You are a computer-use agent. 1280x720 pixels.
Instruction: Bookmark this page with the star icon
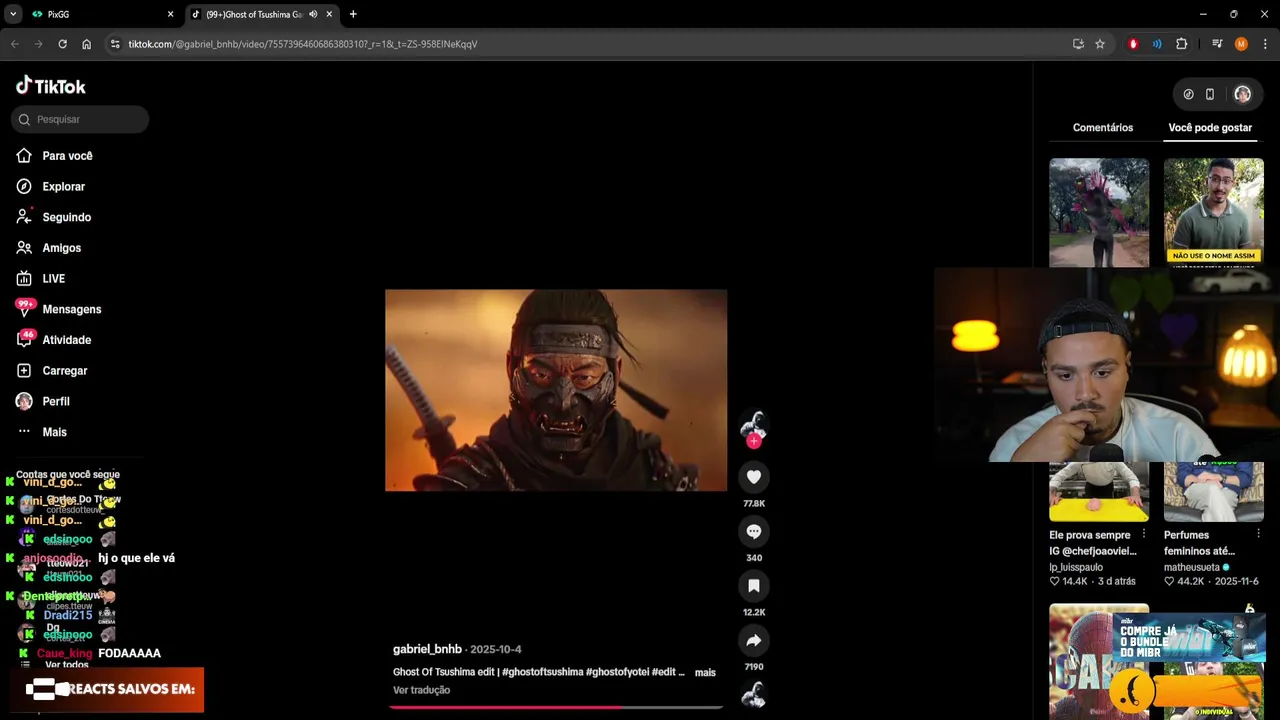point(1100,44)
